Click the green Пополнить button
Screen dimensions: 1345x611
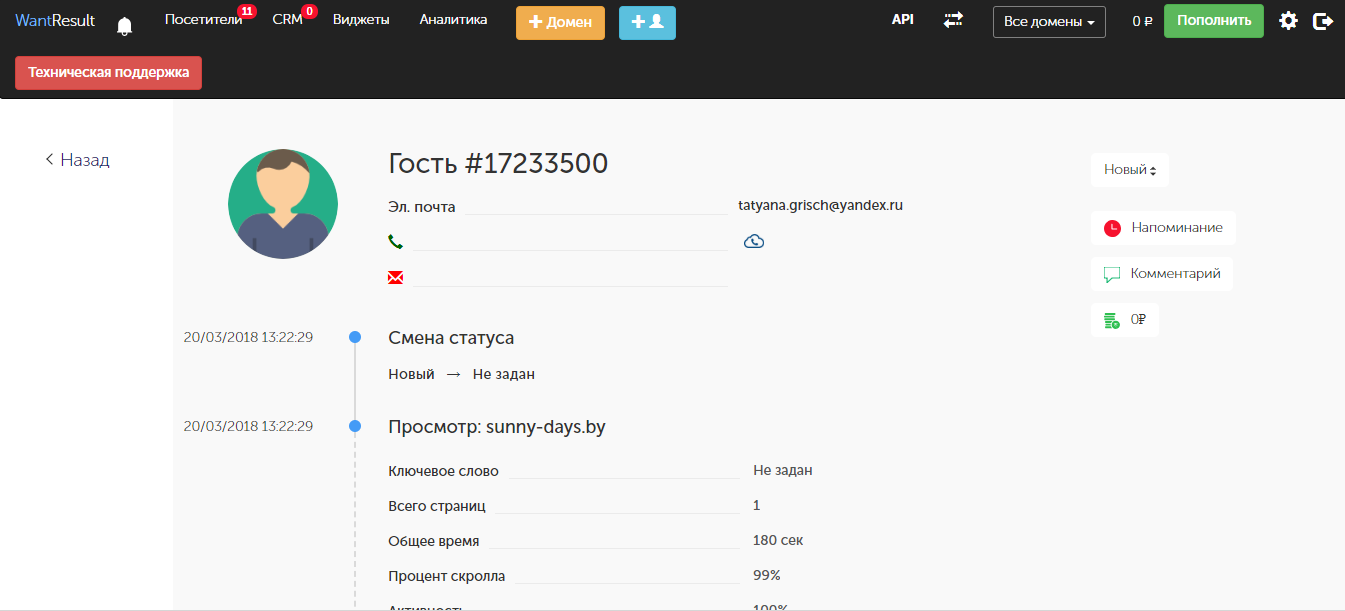click(x=1214, y=21)
